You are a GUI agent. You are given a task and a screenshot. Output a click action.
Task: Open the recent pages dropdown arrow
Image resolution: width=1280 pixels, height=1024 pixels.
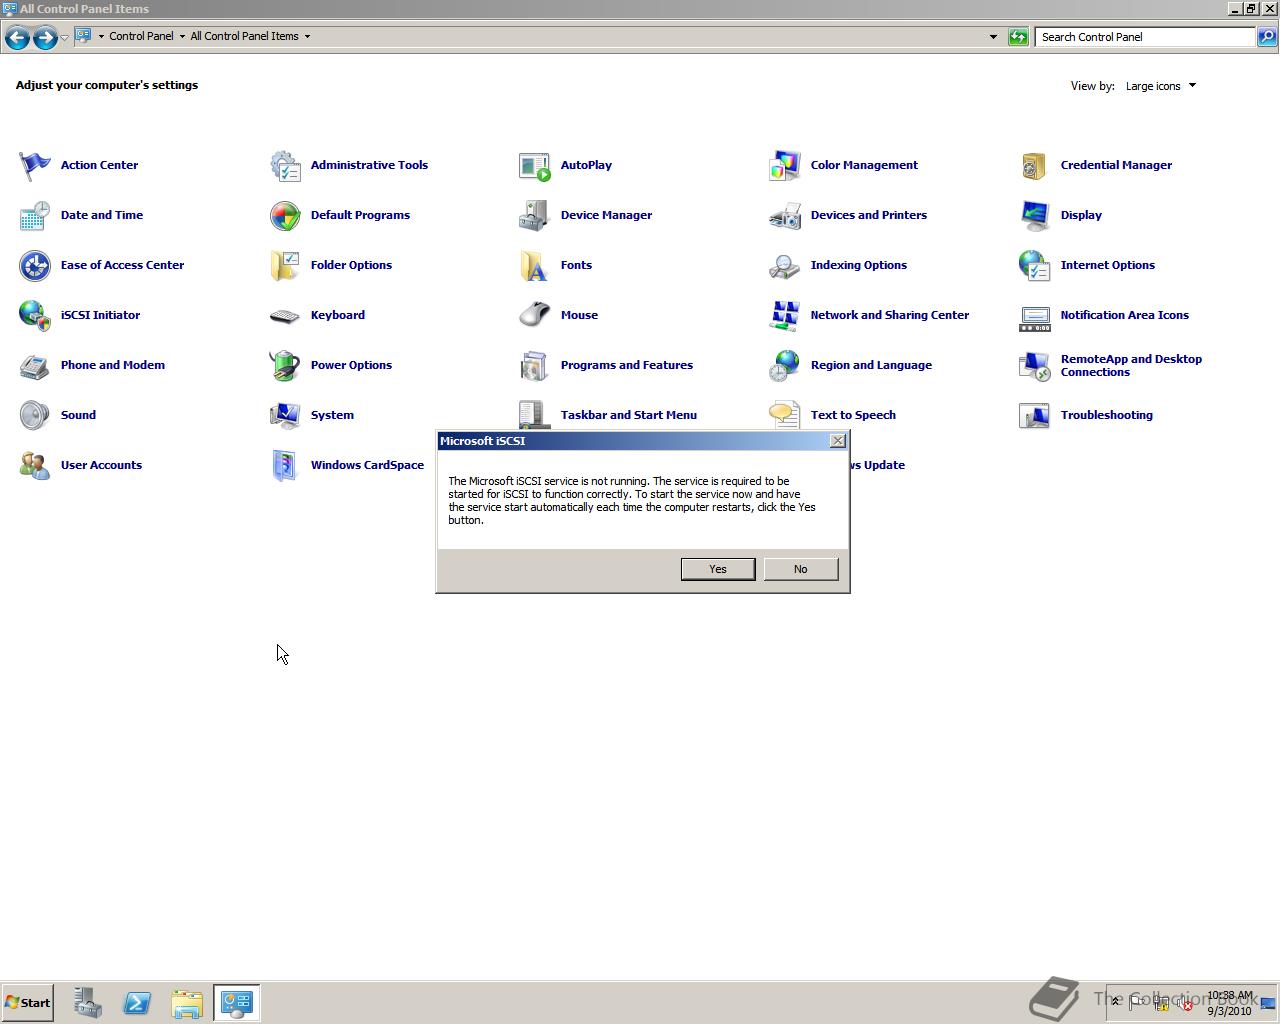click(64, 37)
